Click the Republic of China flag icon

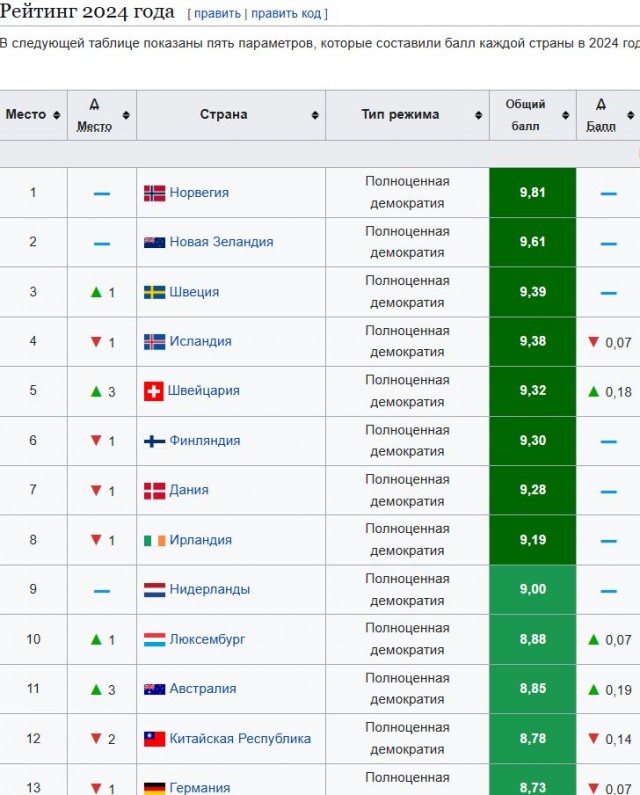pos(154,739)
